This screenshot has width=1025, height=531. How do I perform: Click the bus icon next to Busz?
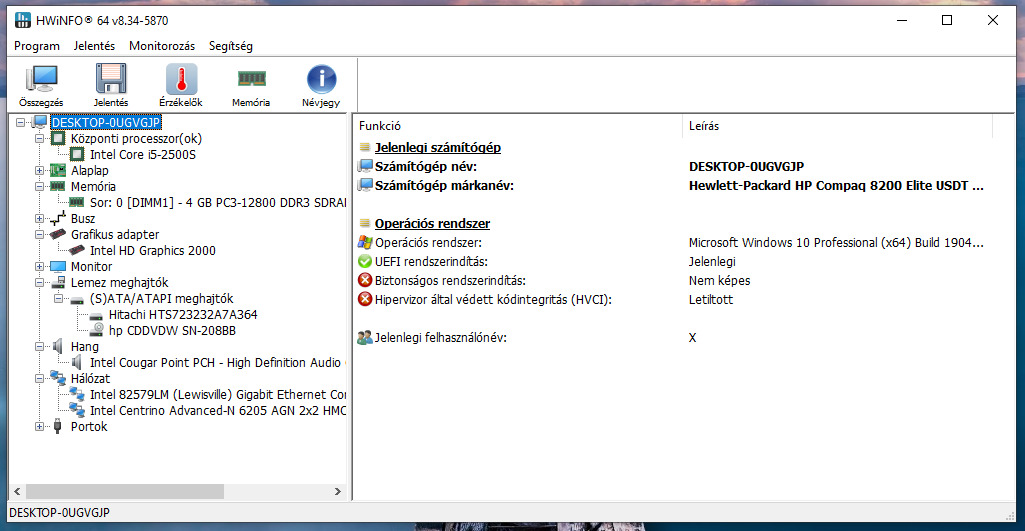(59, 218)
